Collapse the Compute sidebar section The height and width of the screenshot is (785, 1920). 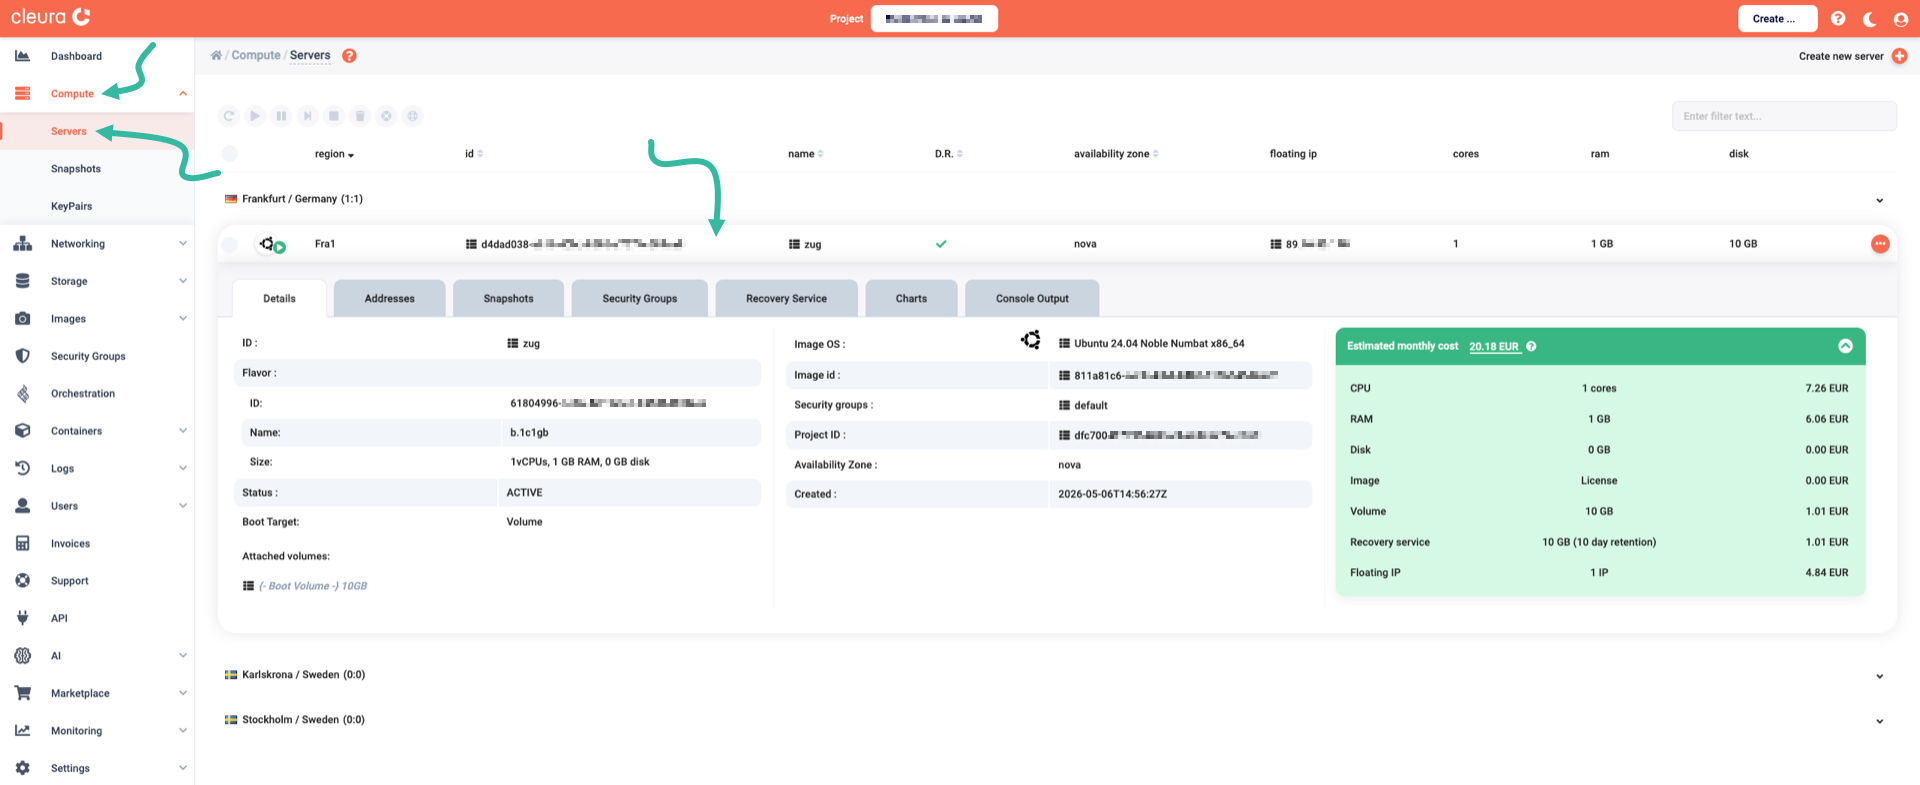coord(183,94)
